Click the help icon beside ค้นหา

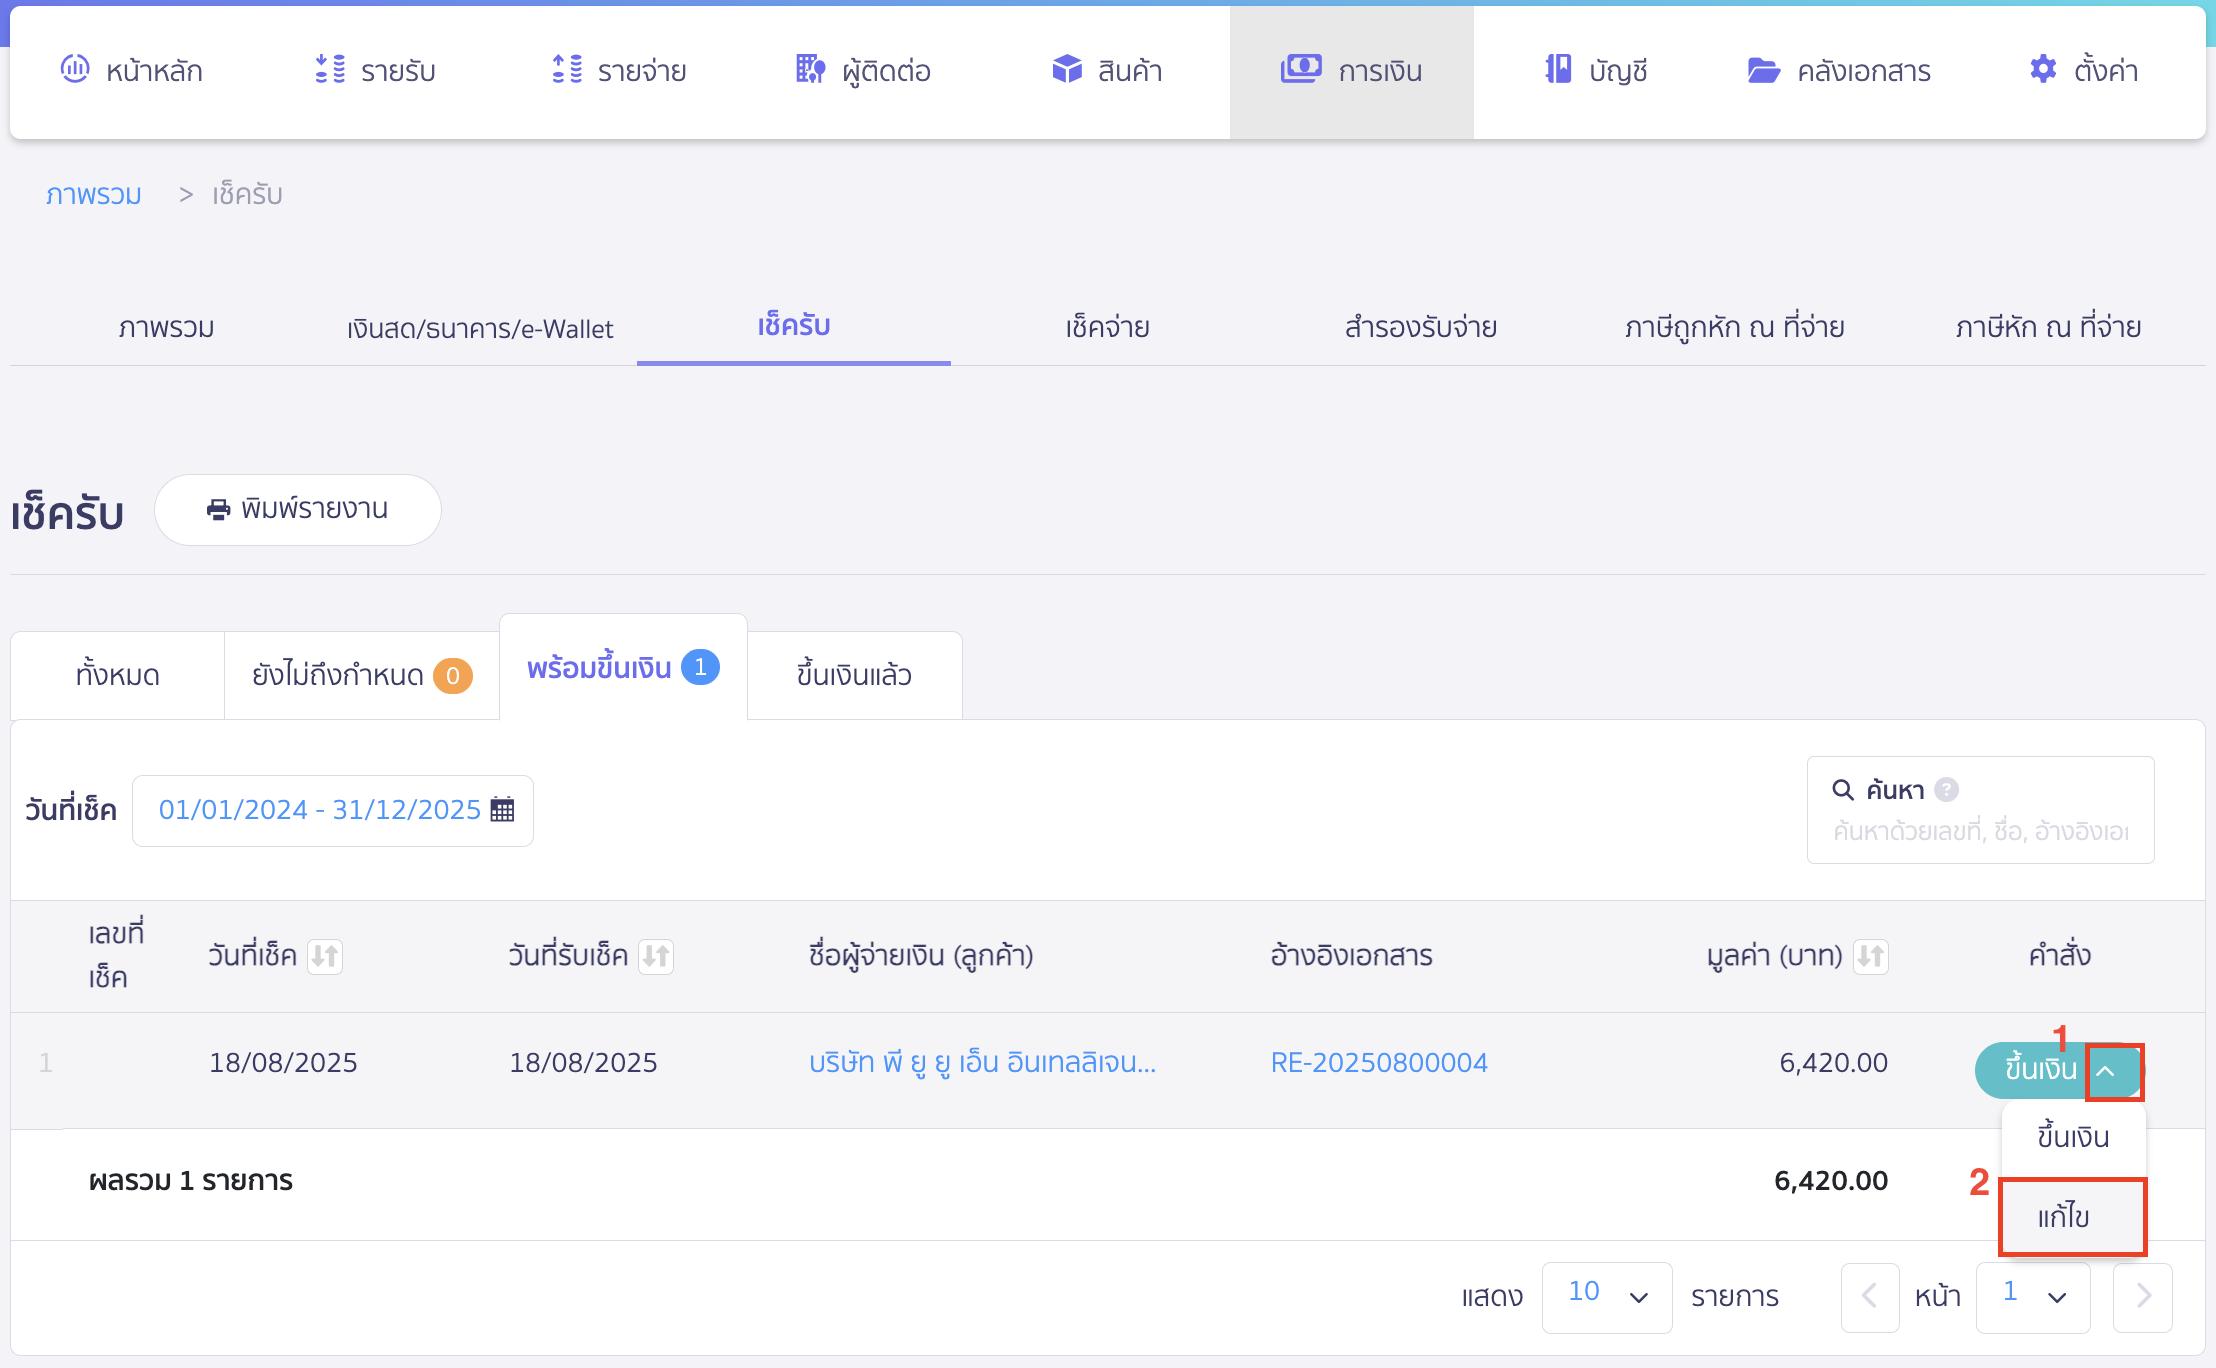click(x=1946, y=789)
